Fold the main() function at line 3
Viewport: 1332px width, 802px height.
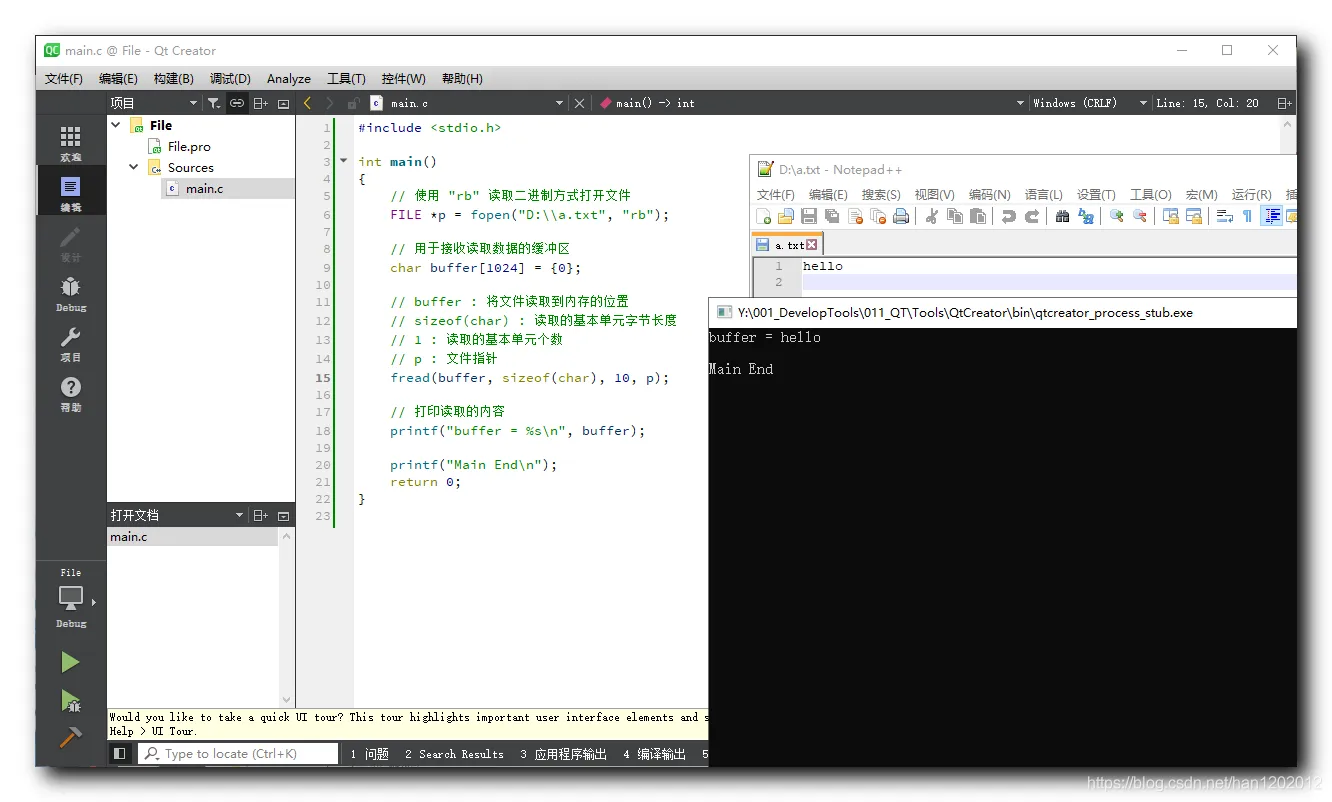click(x=344, y=161)
